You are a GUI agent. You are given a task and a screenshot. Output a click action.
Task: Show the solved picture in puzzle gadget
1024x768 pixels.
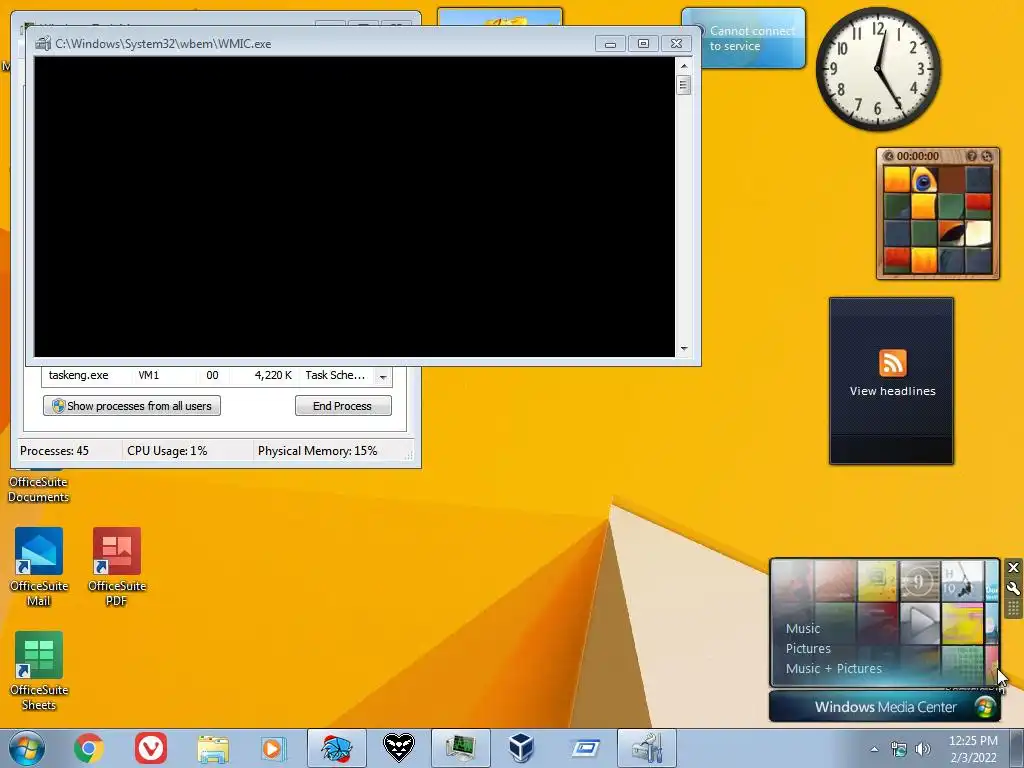972,156
